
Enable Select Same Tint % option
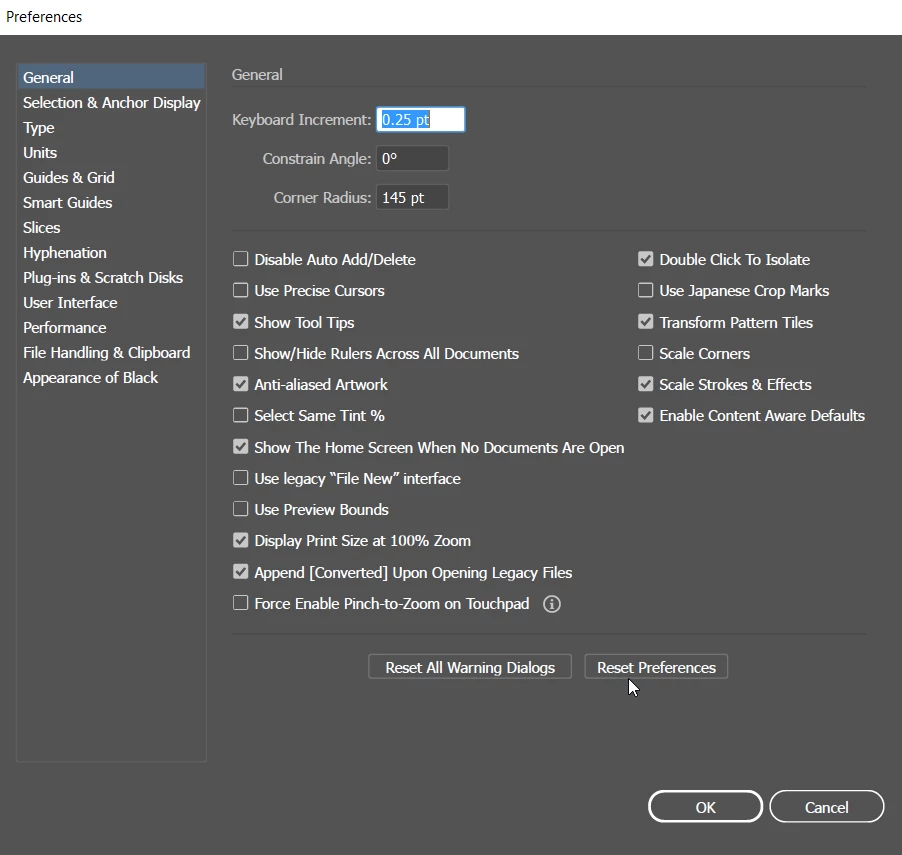pos(240,415)
